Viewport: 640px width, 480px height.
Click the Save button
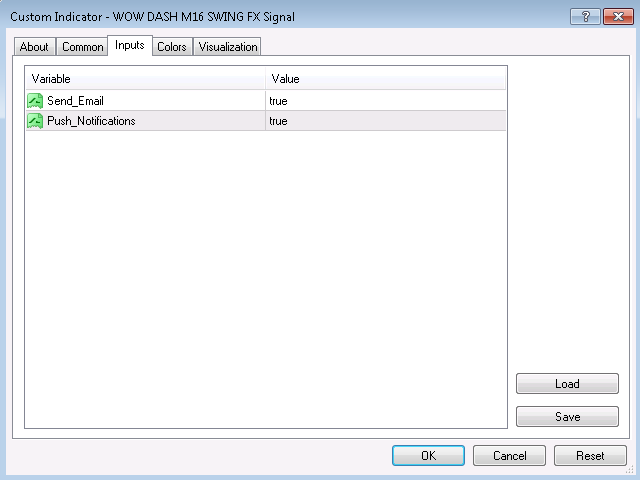click(x=567, y=417)
